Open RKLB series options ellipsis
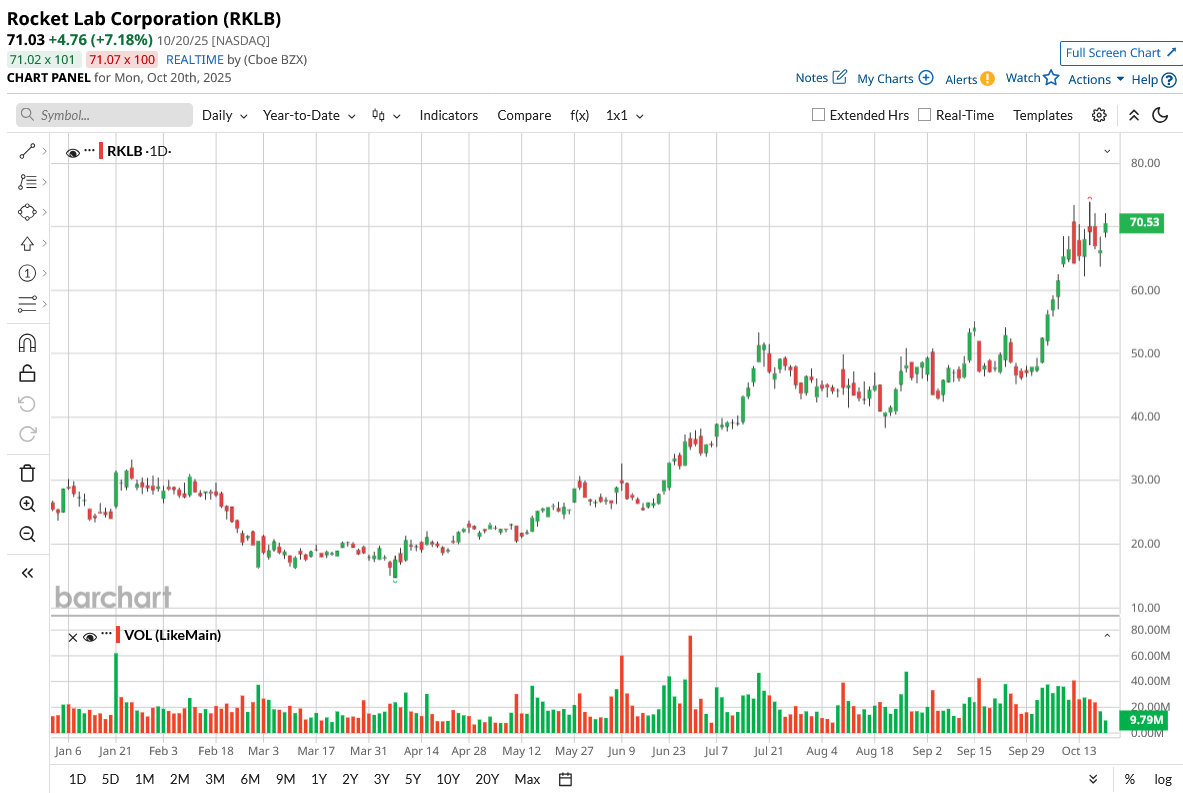Image resolution: width=1183 pixels, height=793 pixels. click(90, 151)
